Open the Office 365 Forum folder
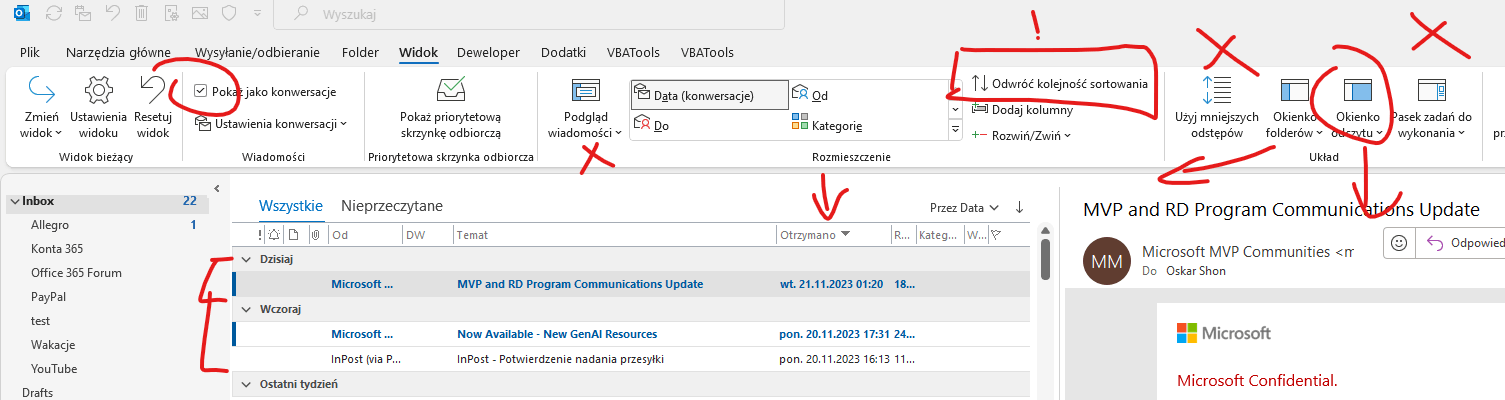The width and height of the screenshot is (1505, 400). pos(76,273)
